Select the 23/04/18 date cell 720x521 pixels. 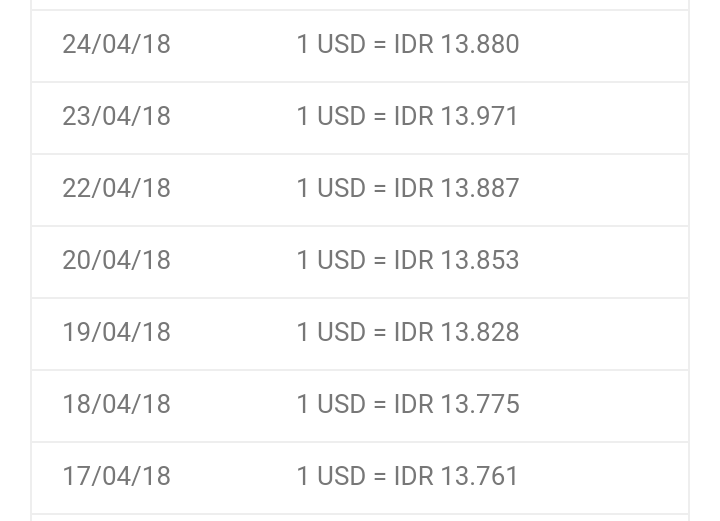116,116
